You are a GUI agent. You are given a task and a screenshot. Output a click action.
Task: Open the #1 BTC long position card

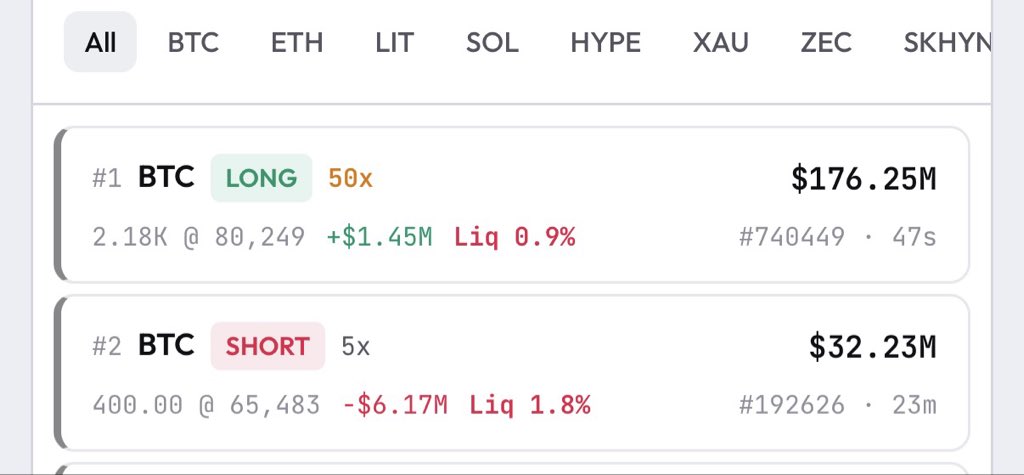511,205
